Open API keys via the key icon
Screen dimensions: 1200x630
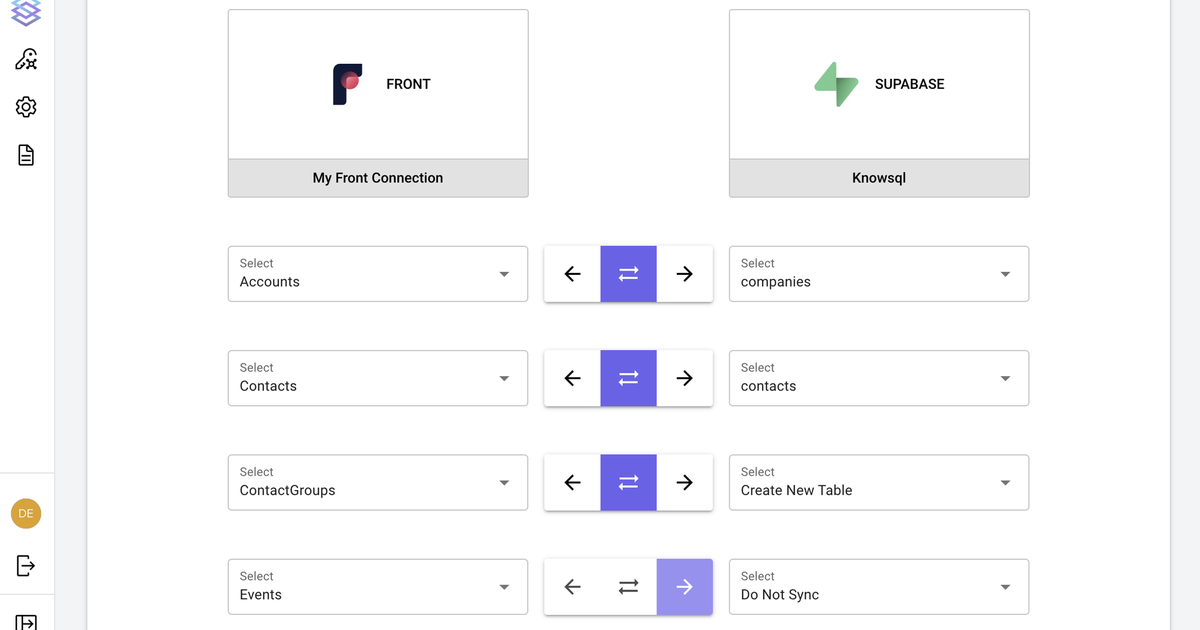coord(25,59)
